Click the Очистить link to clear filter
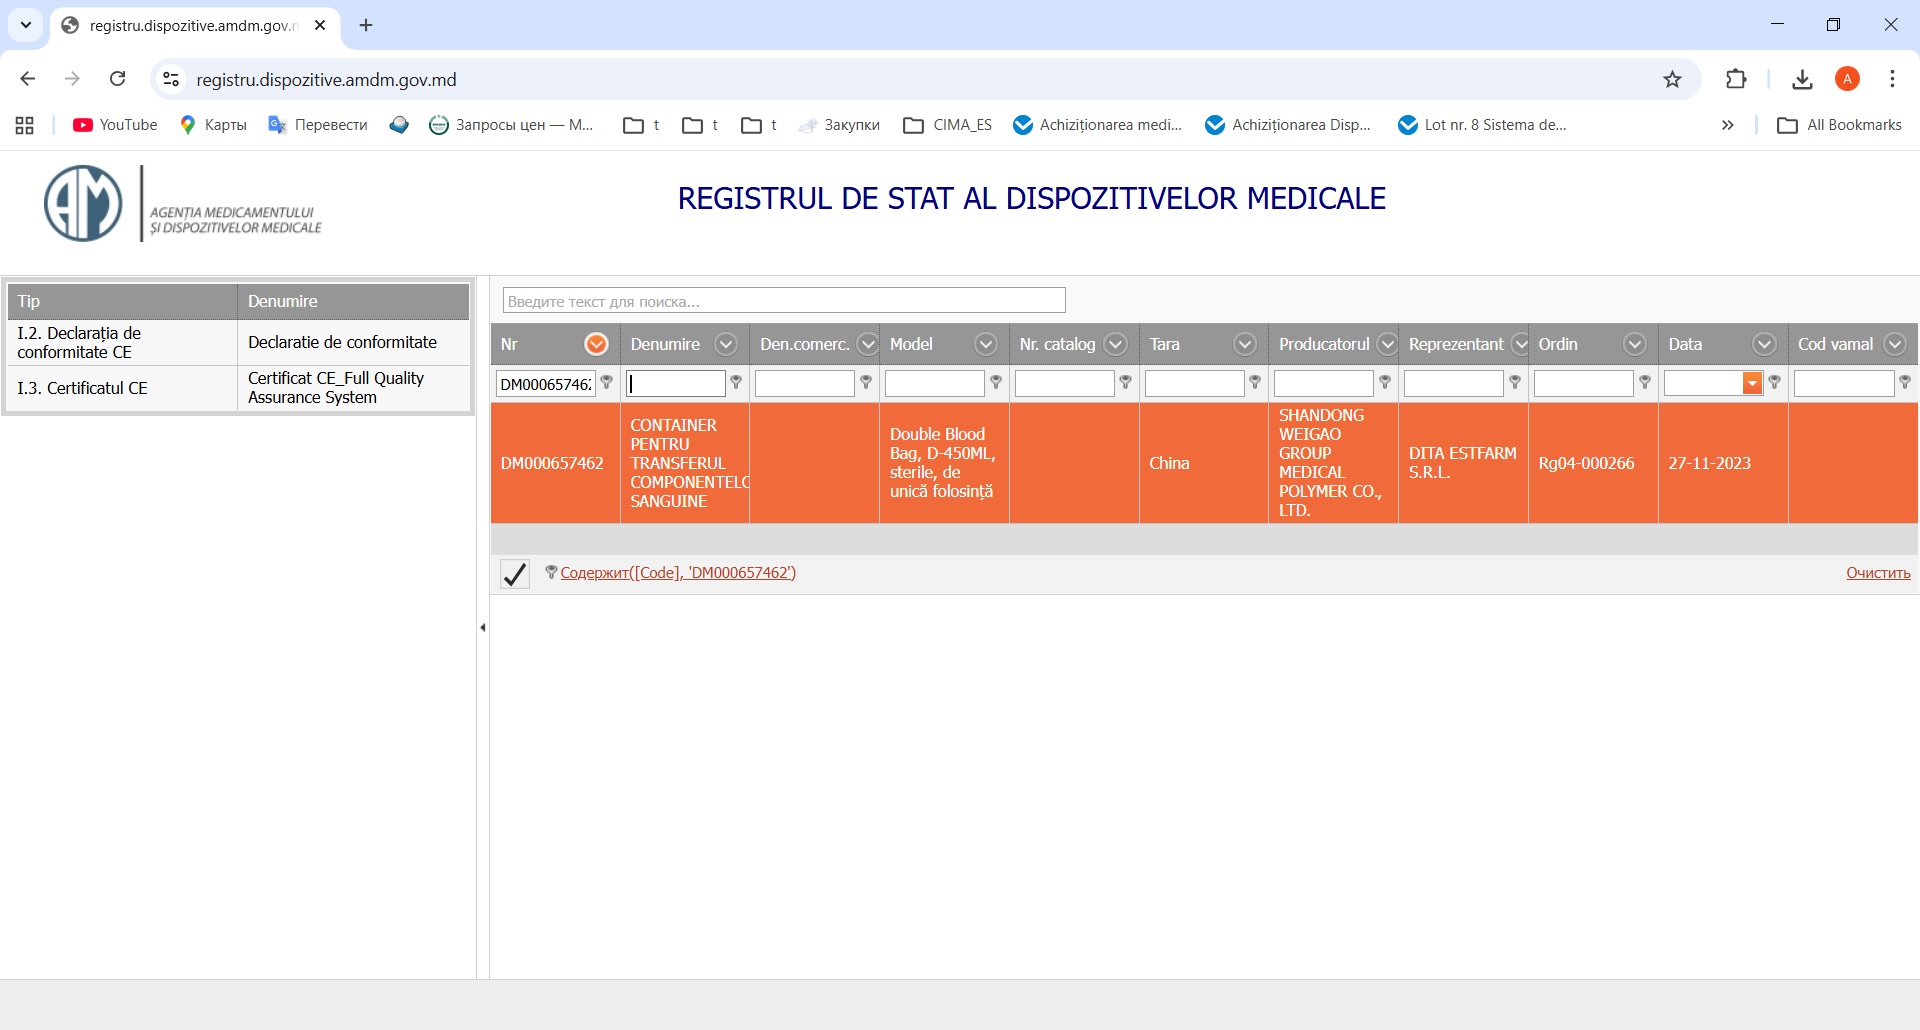Viewport: 1920px width, 1030px height. [1877, 573]
